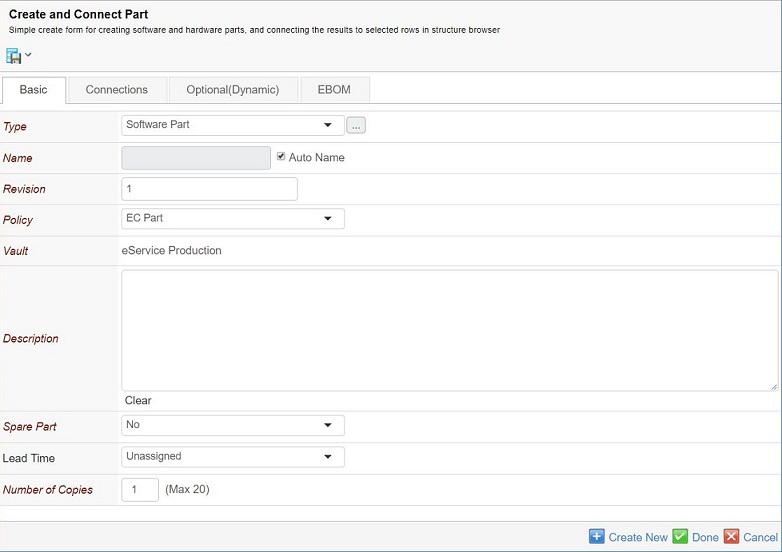Switch to the Connections tab
Image resolution: width=782 pixels, height=552 pixels.
(x=117, y=90)
